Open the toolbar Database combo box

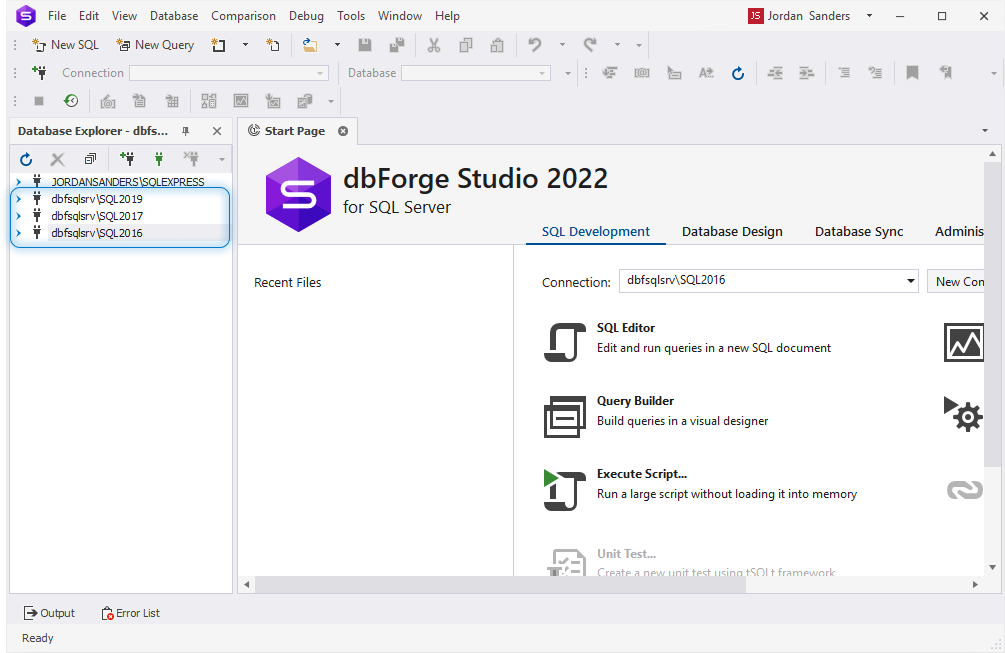tap(476, 73)
